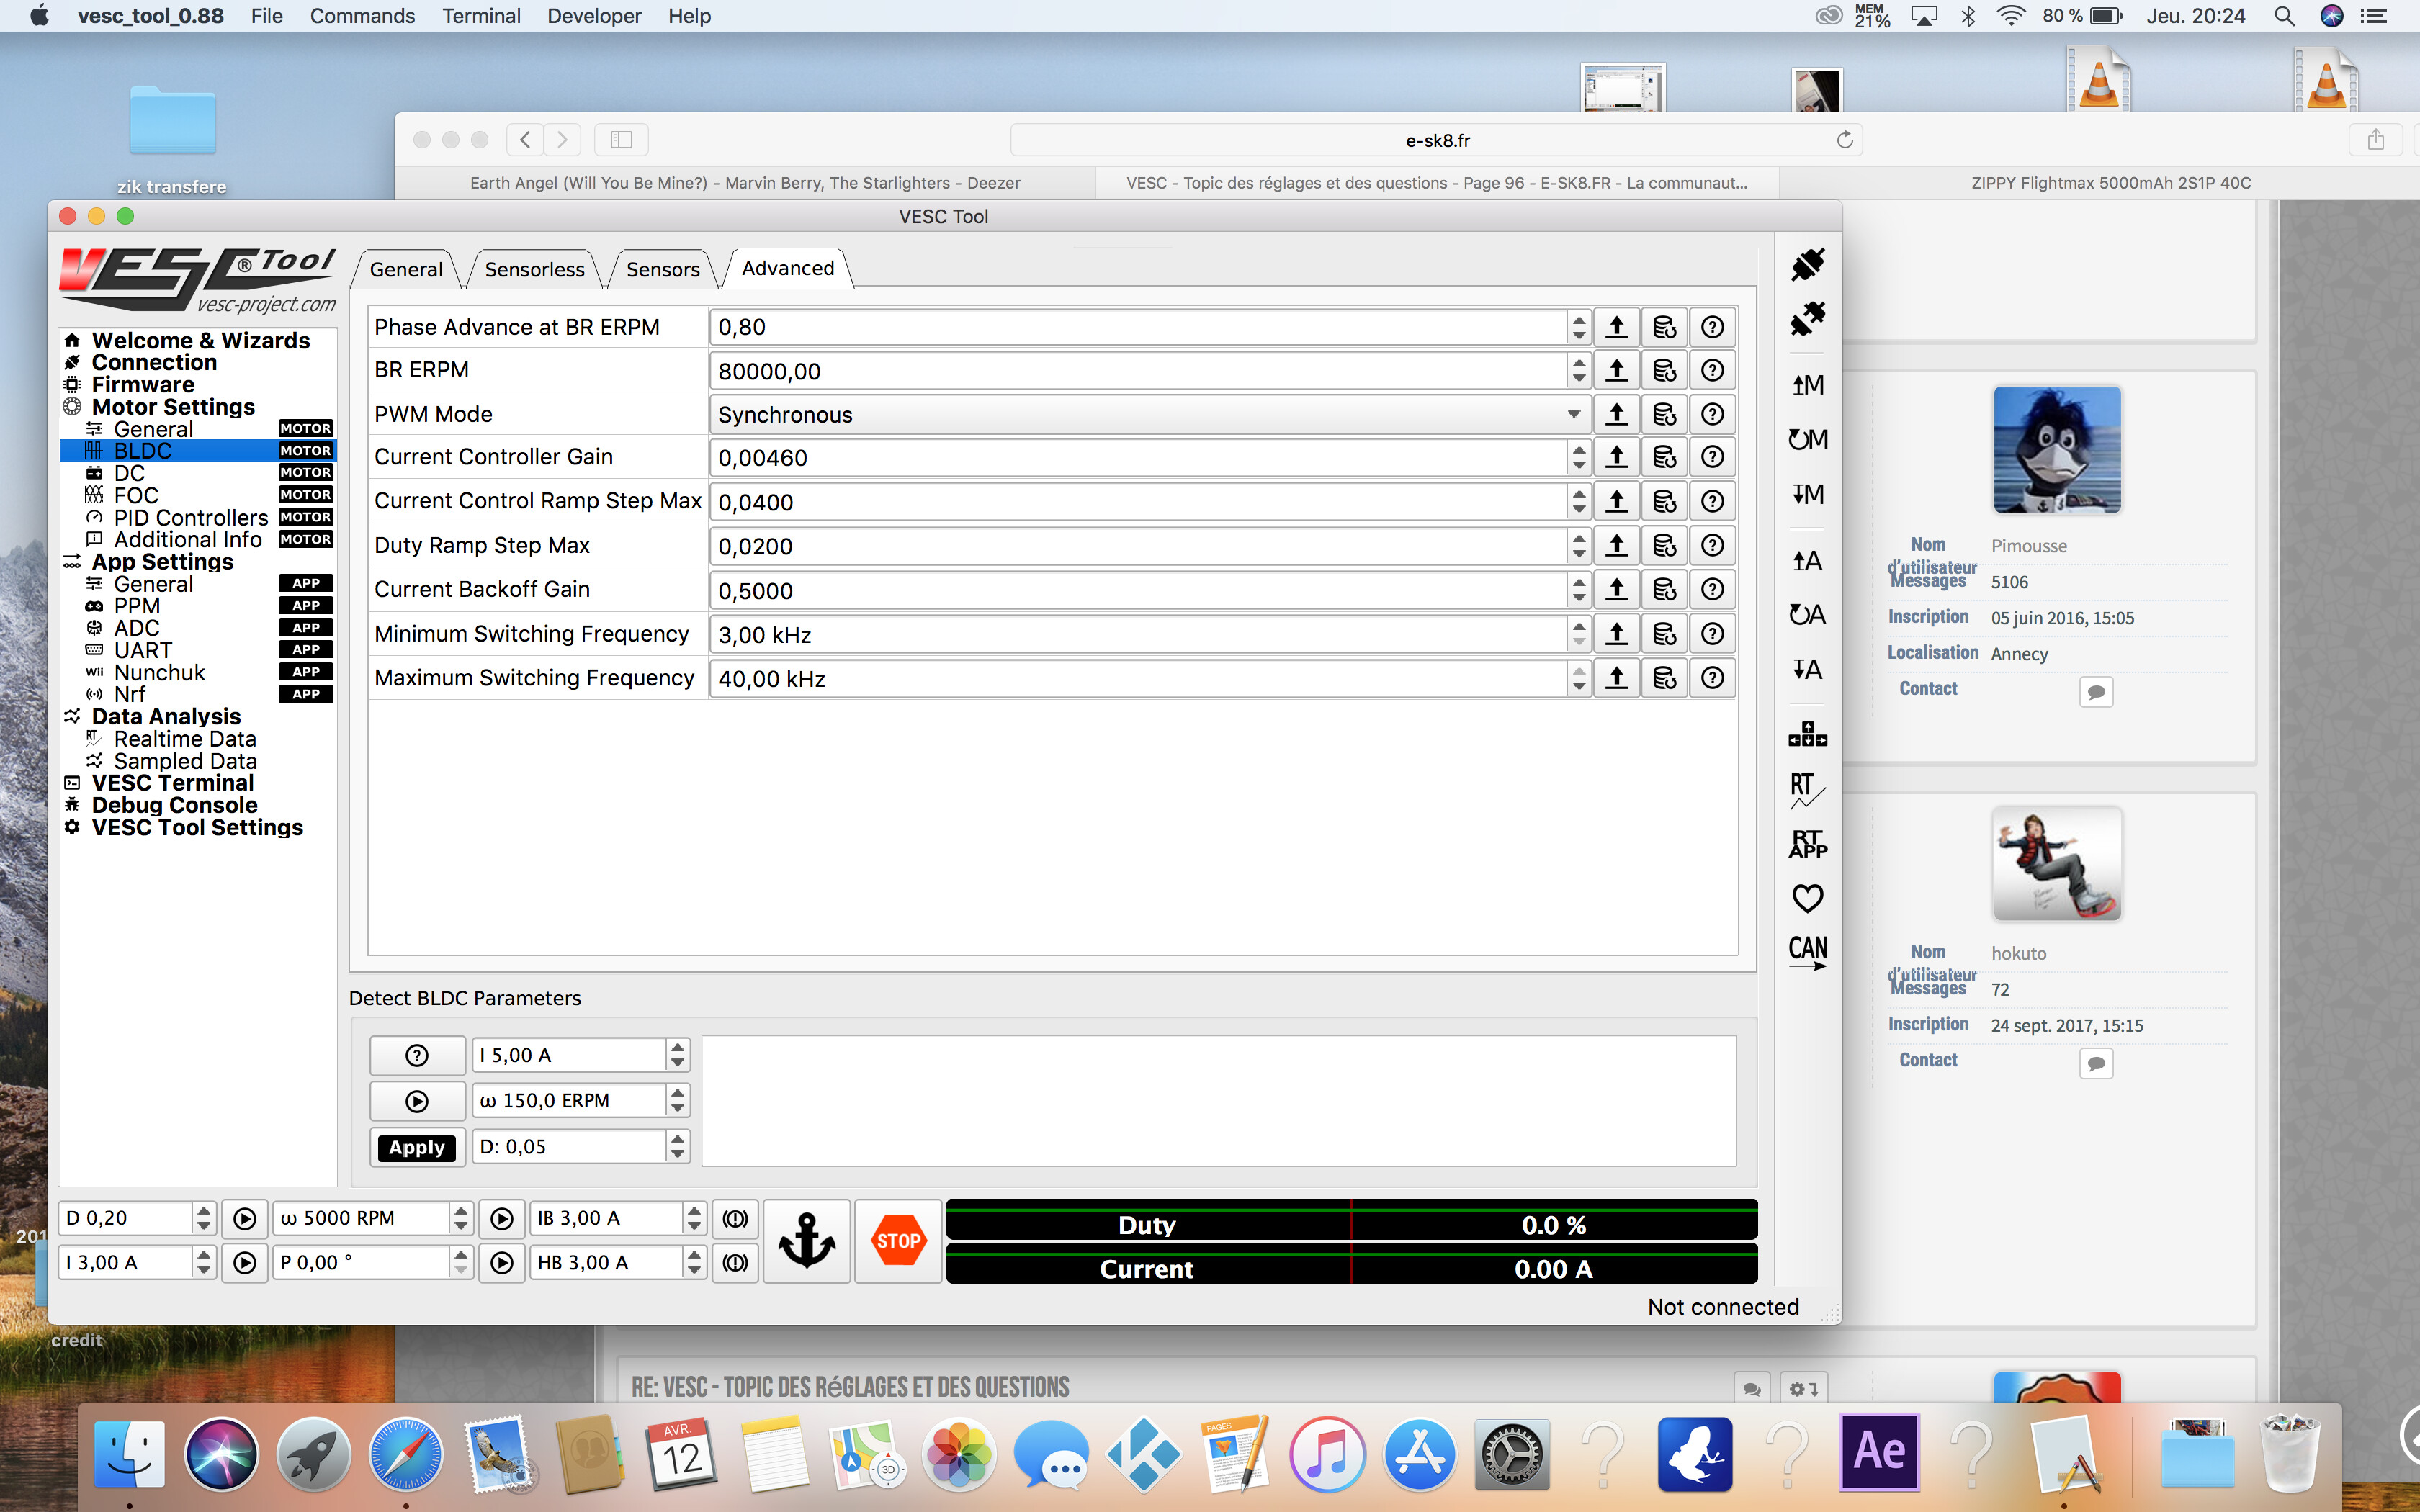Click the CAN forwarding icon
The width and height of the screenshot is (2420, 1512).
[x=1807, y=952]
